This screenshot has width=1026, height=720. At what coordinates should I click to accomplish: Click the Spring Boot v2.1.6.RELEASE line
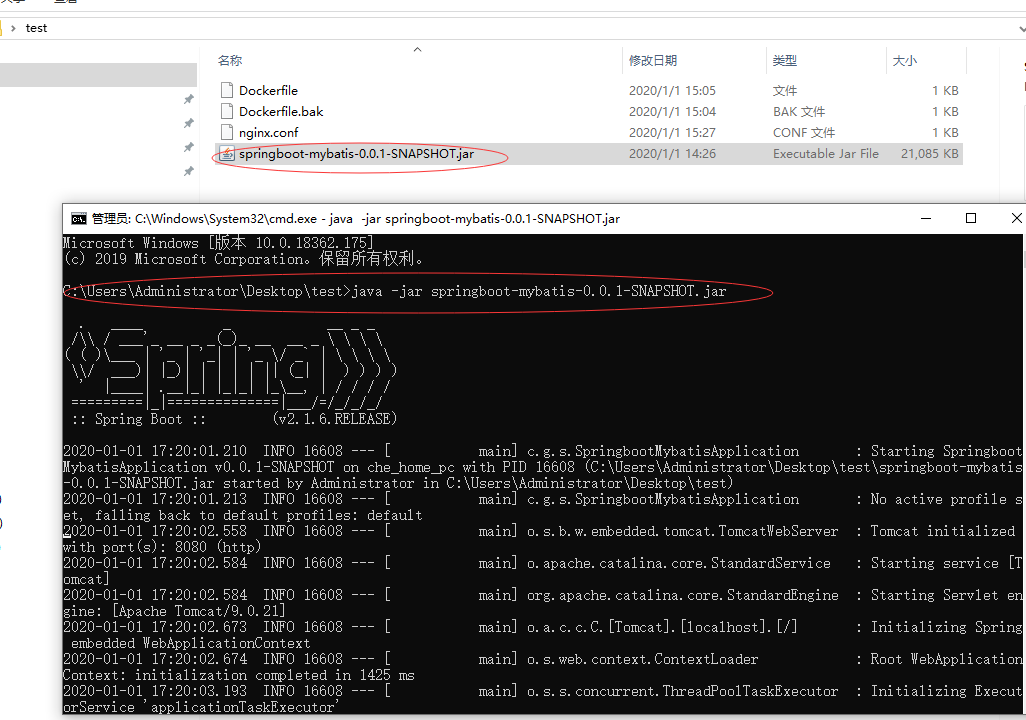coord(234,419)
